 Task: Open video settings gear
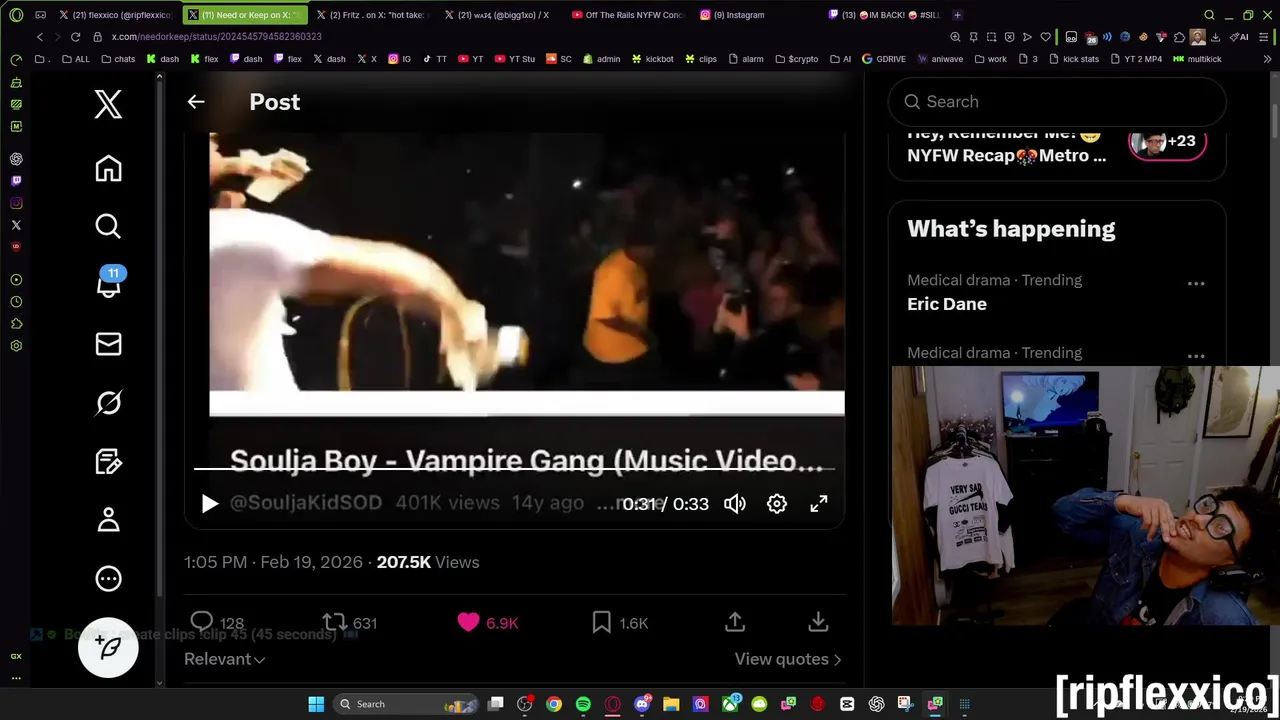click(x=777, y=504)
